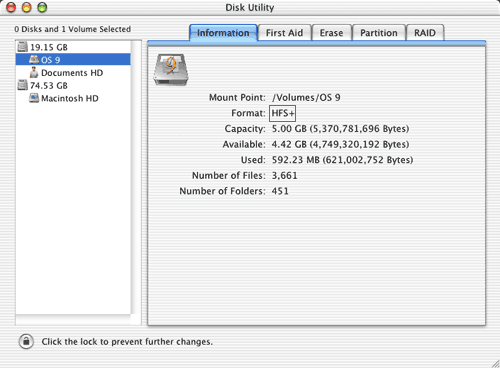This screenshot has width=500, height=368.
Task: Click 'Click the lock to prevent further changes' text
Action: (x=127, y=342)
